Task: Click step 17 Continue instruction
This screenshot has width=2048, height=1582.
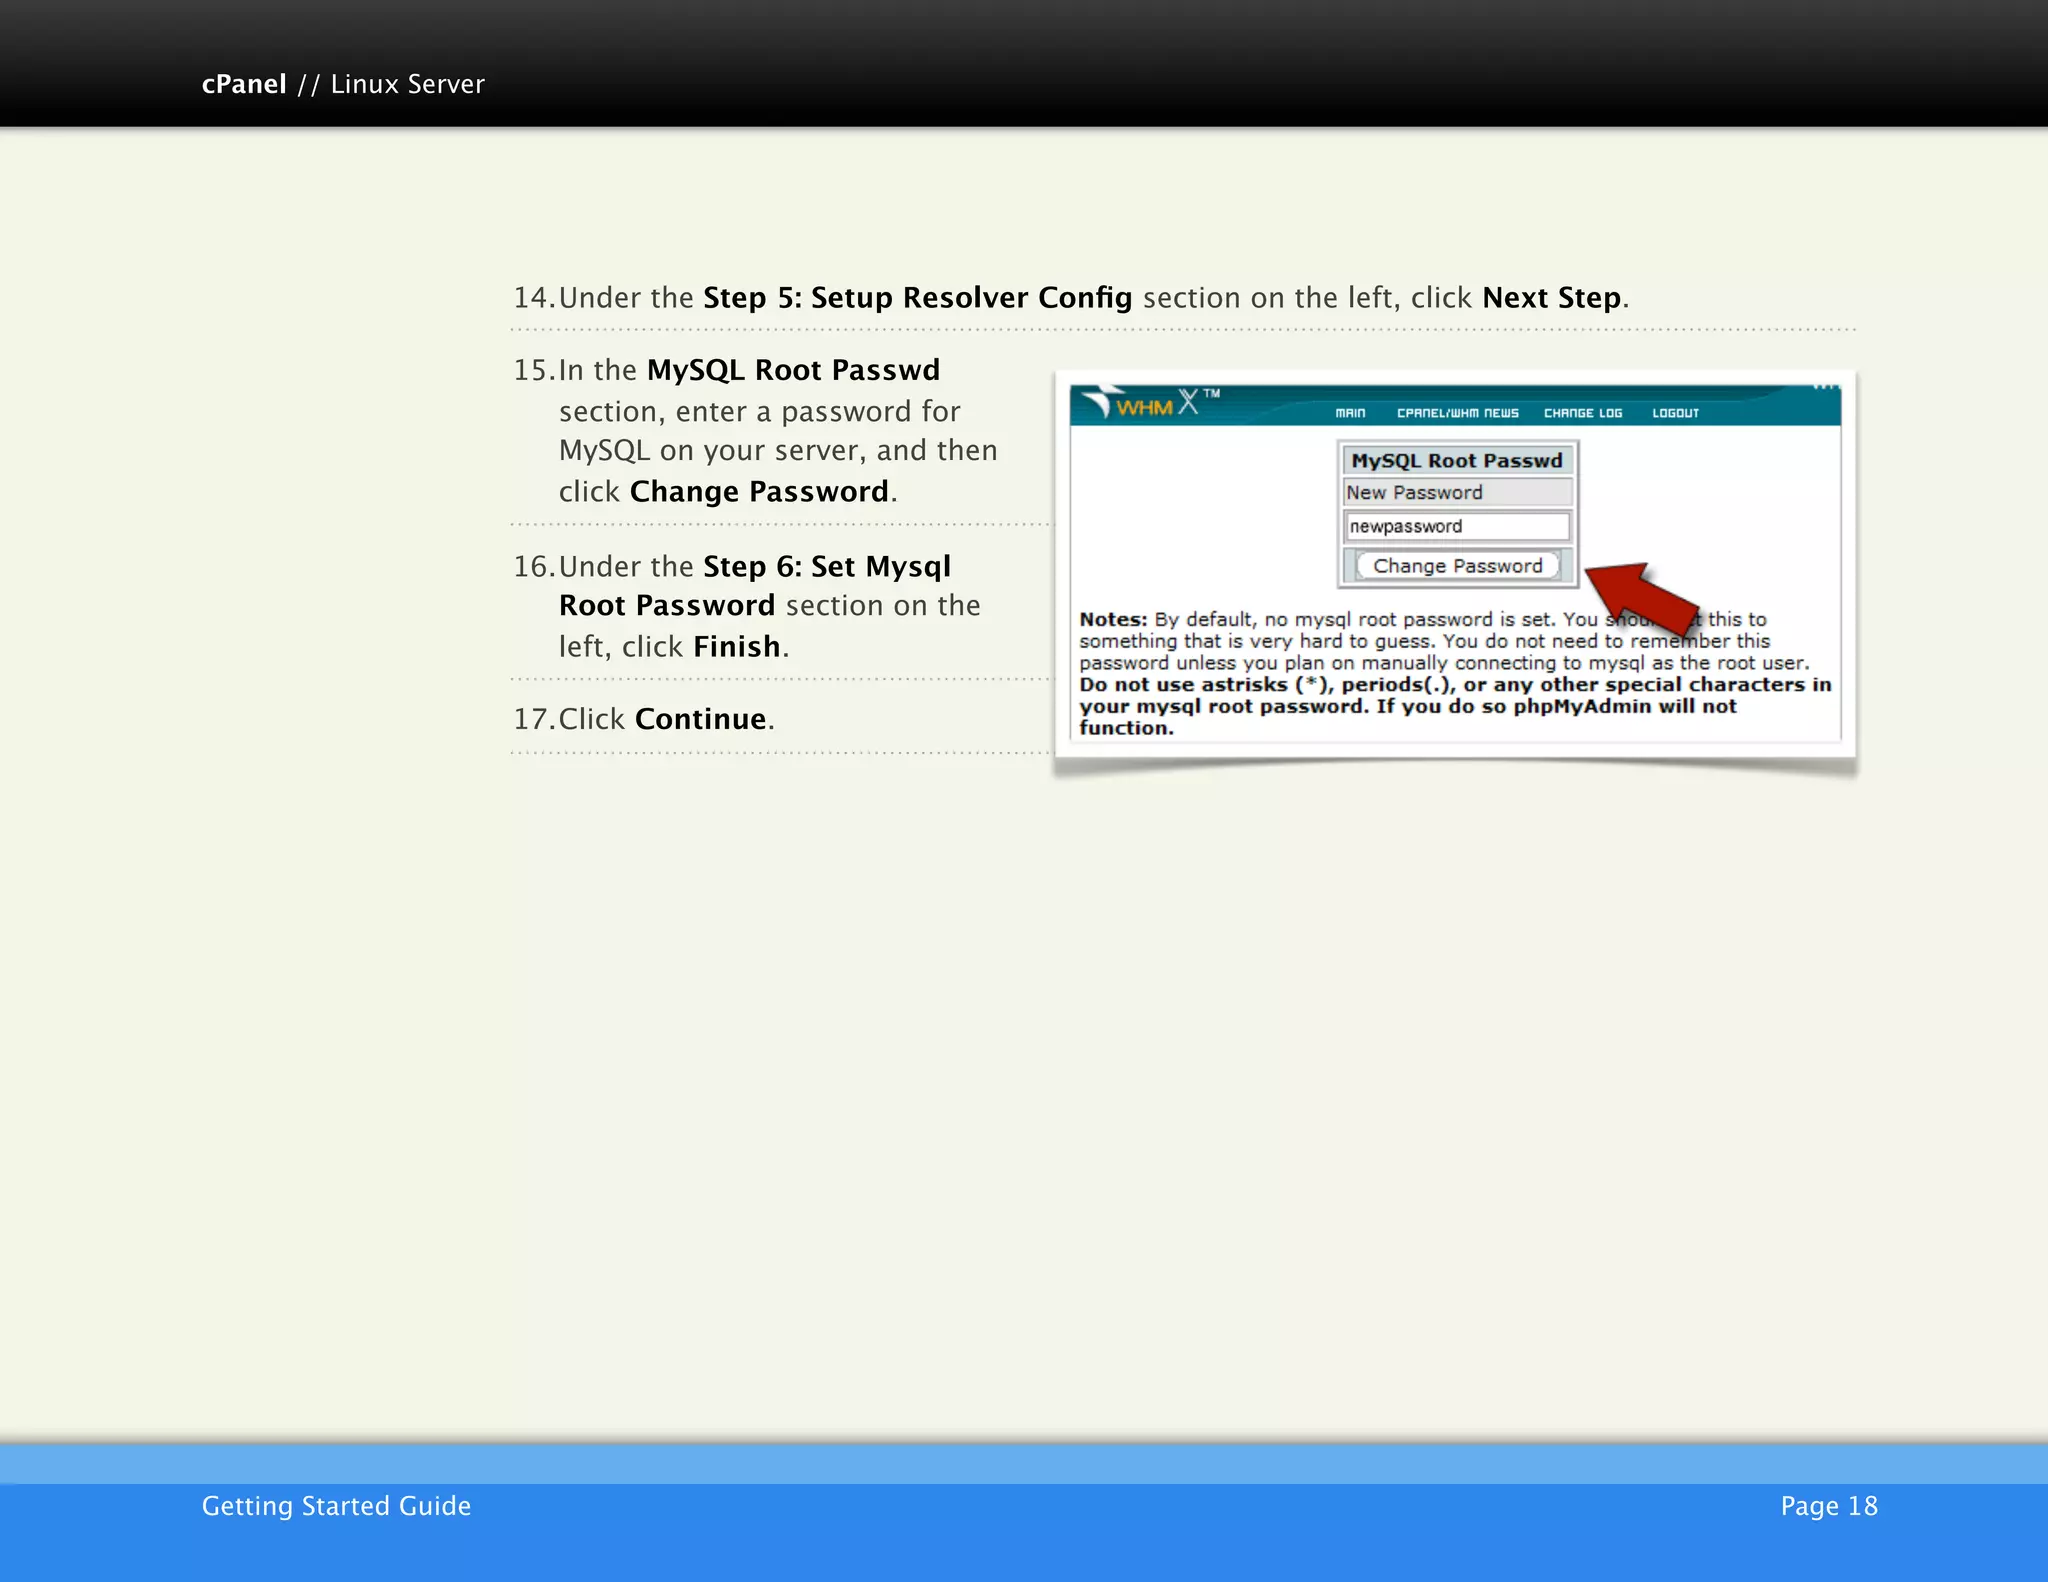Action: click(x=644, y=719)
